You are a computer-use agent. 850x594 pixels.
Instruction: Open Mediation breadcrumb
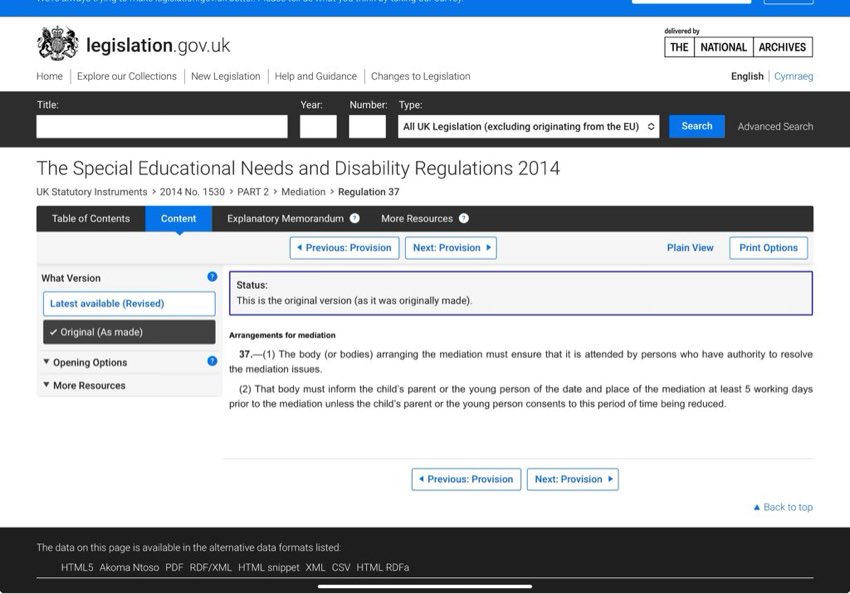point(303,192)
